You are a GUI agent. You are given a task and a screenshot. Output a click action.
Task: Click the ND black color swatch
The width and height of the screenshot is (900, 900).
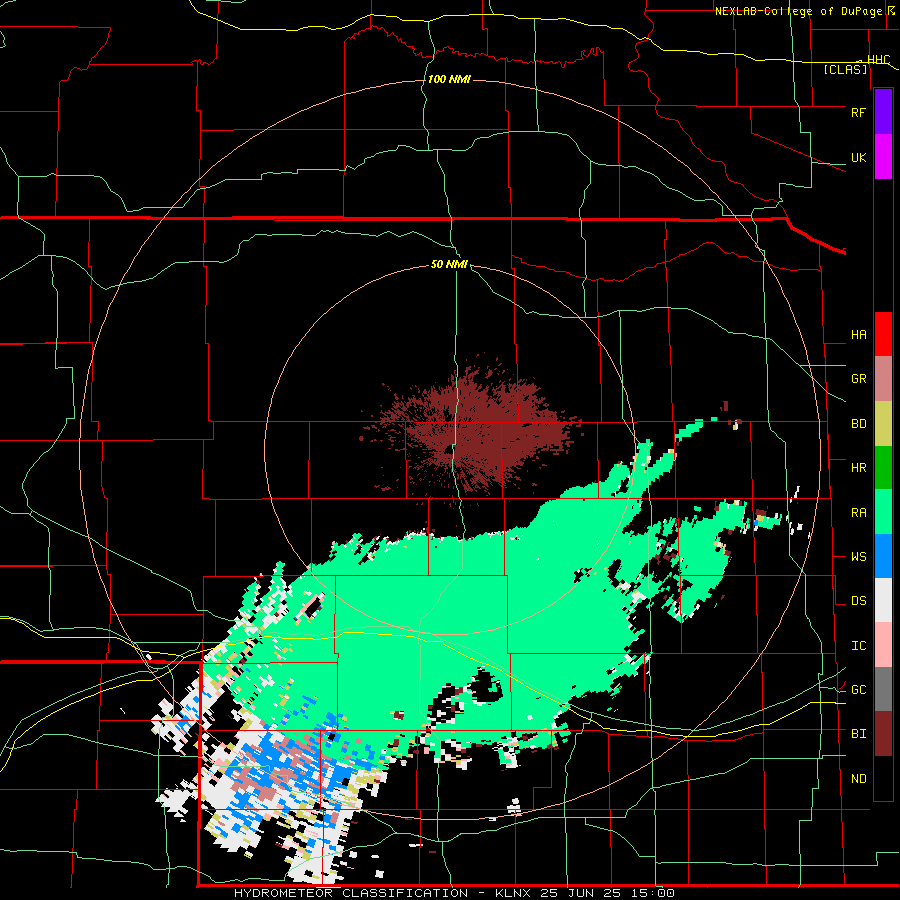[x=883, y=778]
